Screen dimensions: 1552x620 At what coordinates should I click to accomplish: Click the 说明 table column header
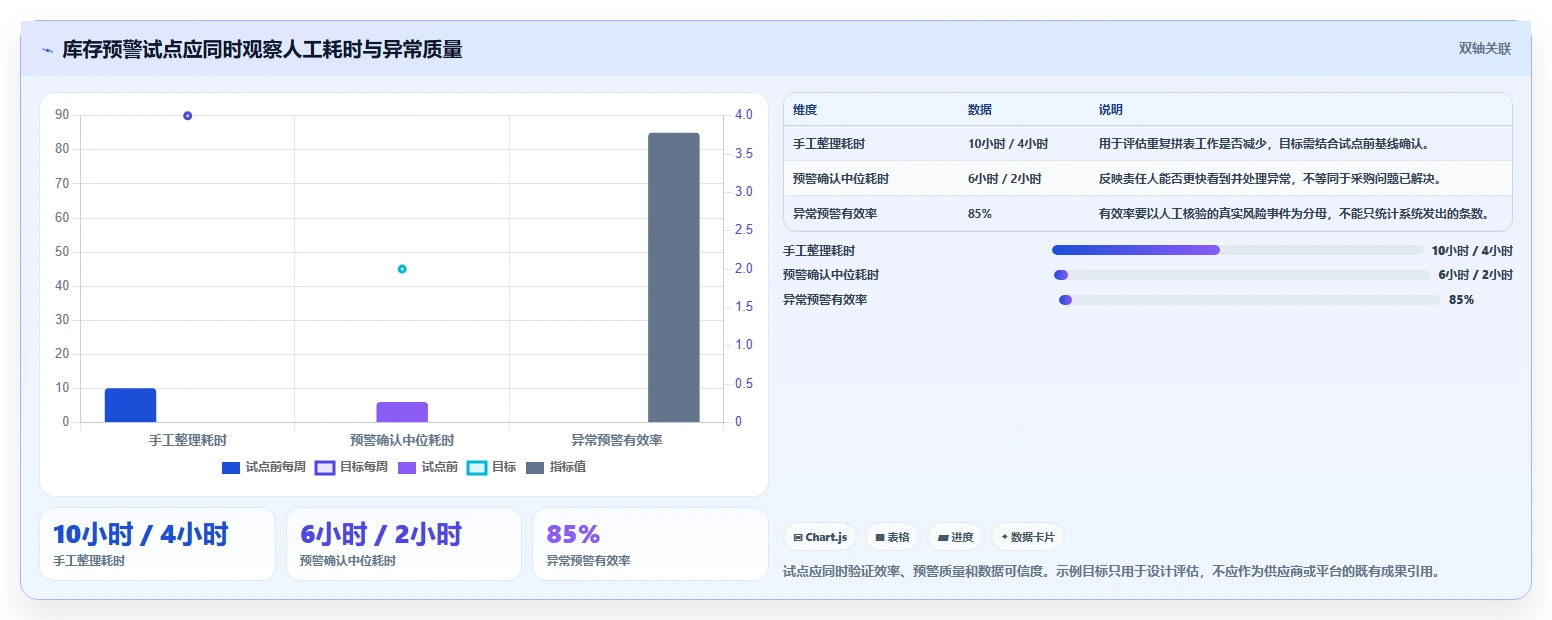[x=1111, y=110]
